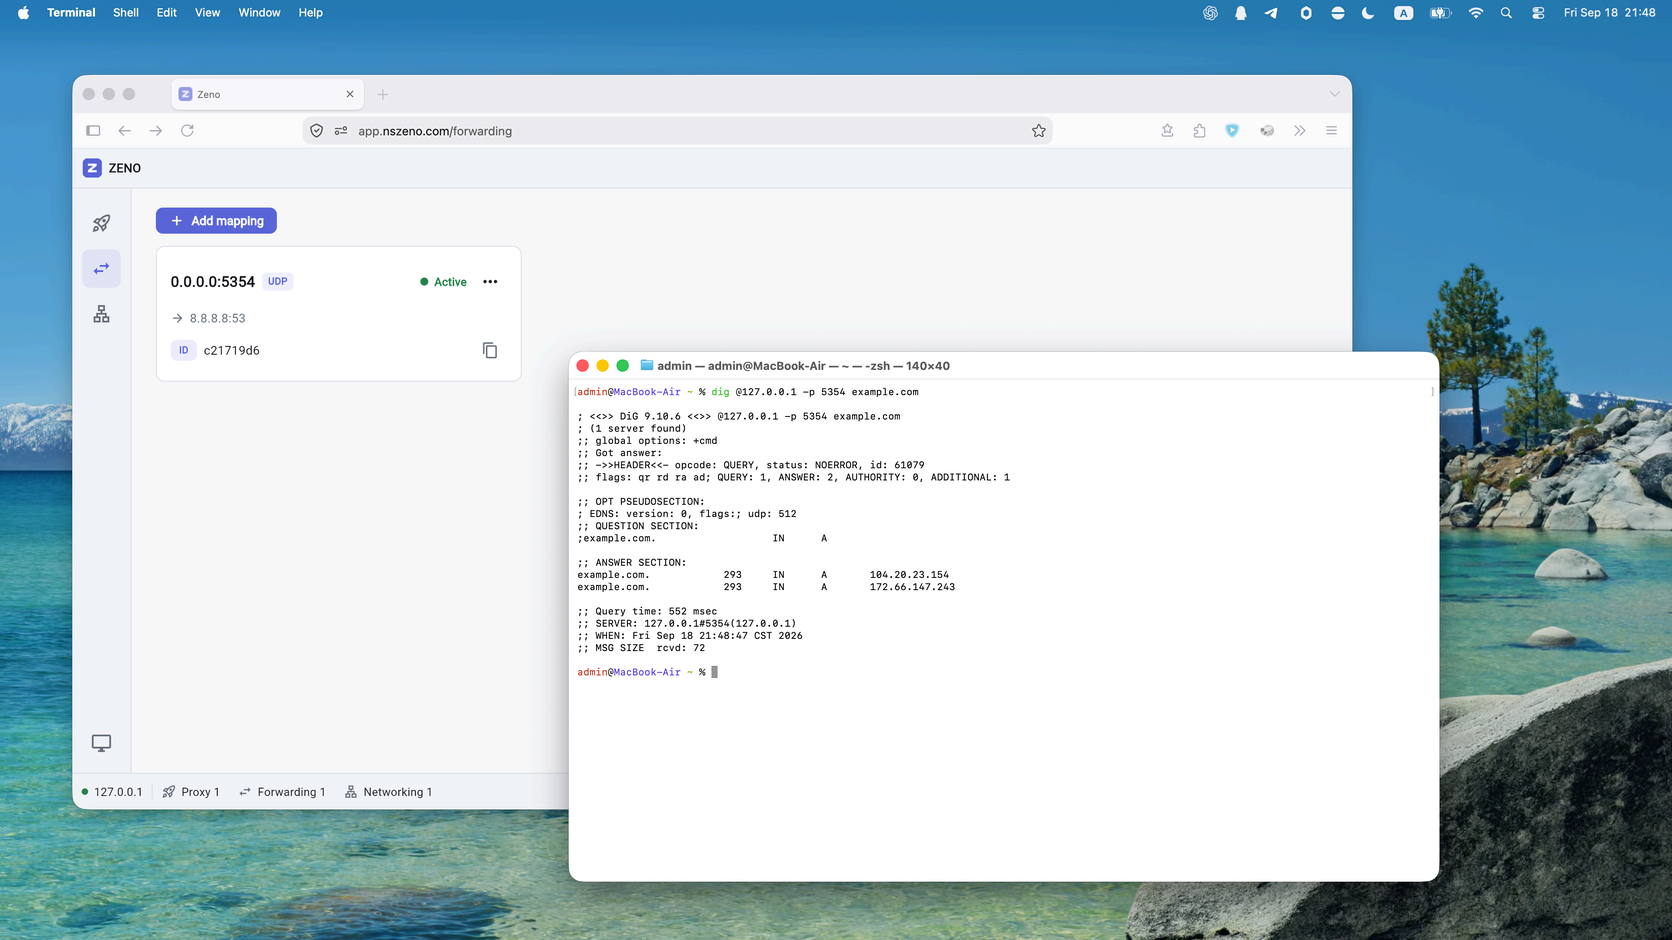The height and width of the screenshot is (940, 1672).
Task: Open the Networking icon in Zeno sidebar
Action: (101, 314)
